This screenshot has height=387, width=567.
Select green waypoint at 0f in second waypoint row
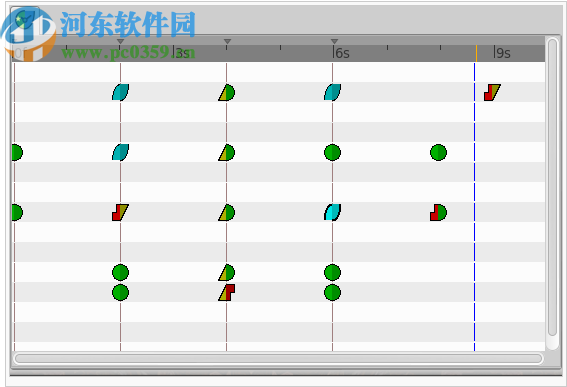17,152
